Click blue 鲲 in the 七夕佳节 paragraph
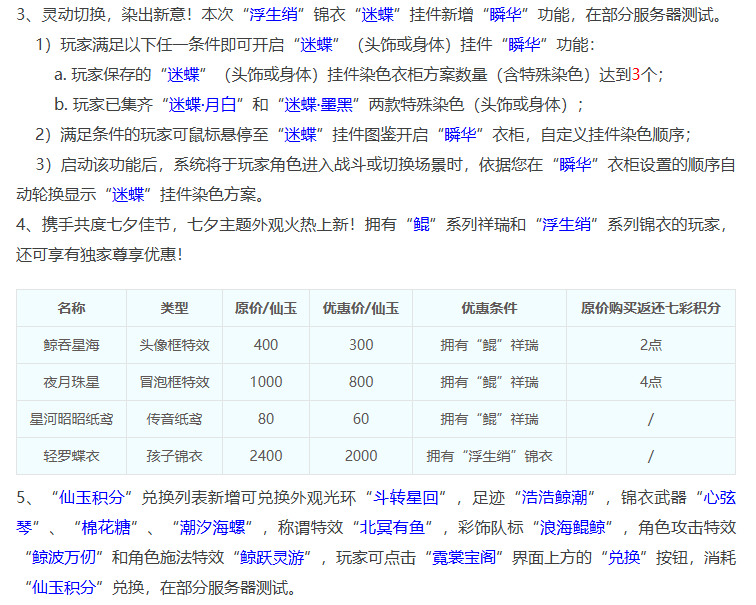Image resolution: width=756 pixels, height=605 pixels. point(421,225)
